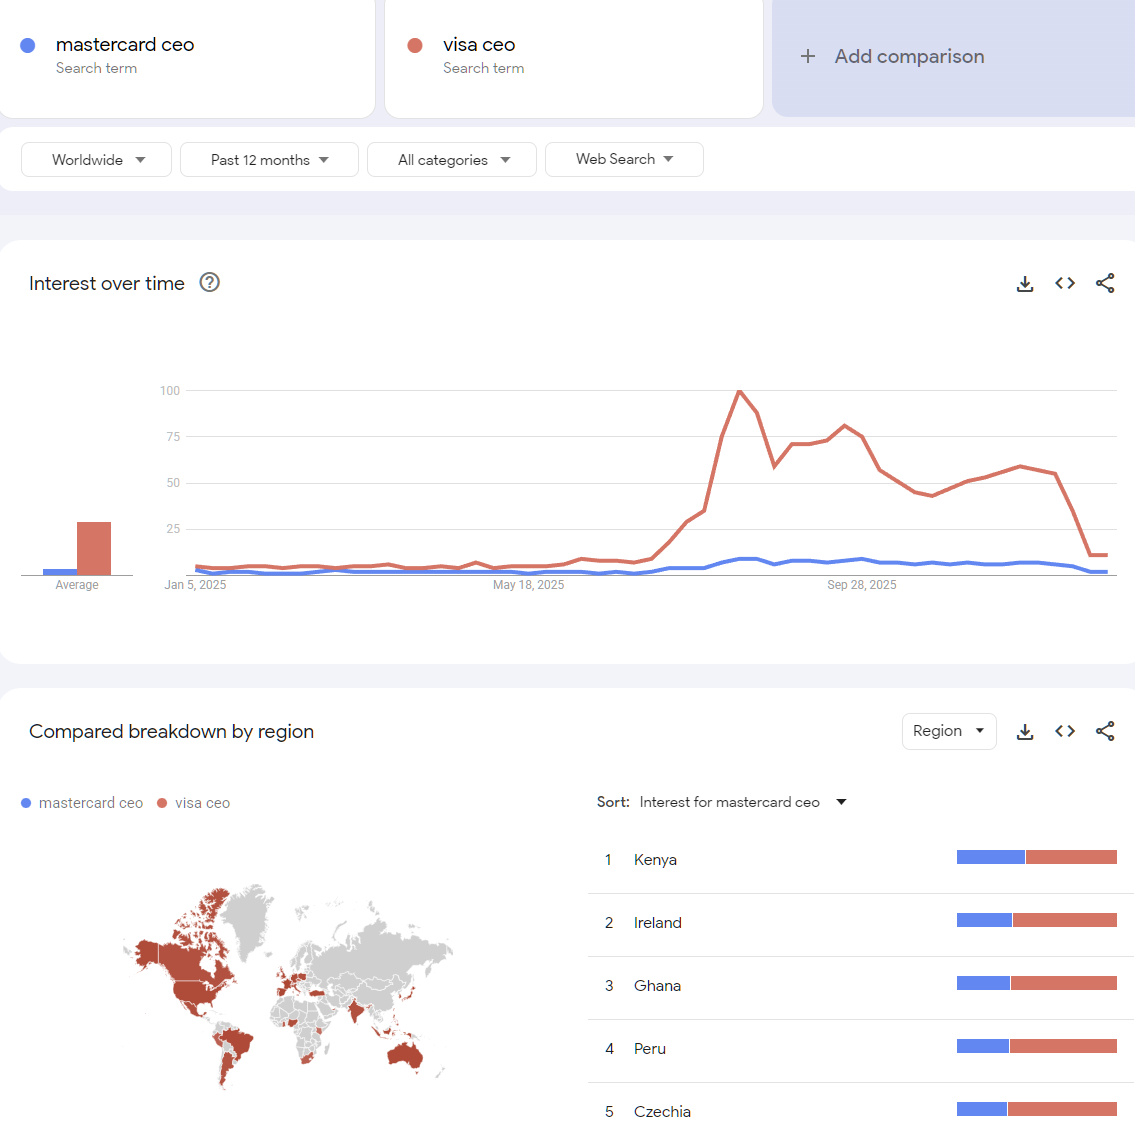This screenshot has width=1135, height=1137.
Task: Open the embed code for Interest over time
Action: (x=1065, y=283)
